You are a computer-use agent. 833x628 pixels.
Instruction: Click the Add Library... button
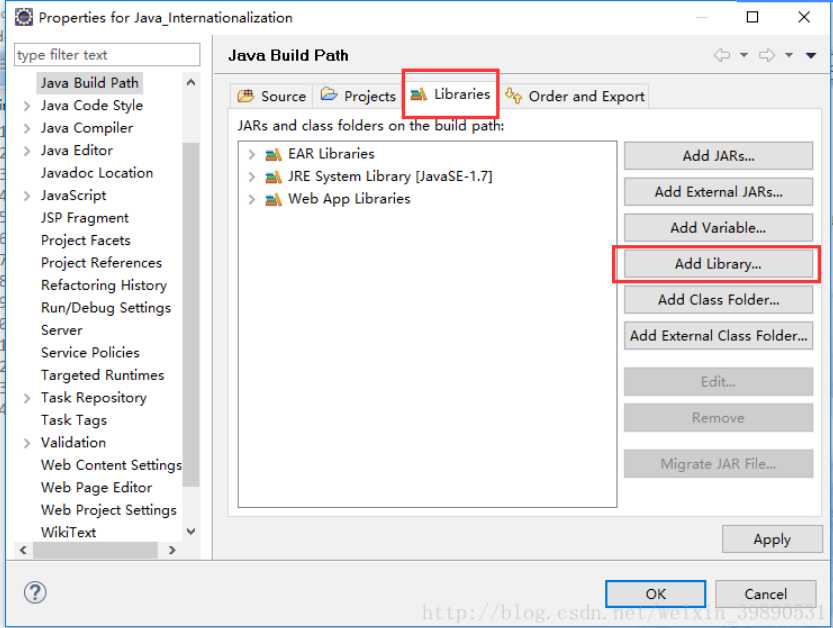[718, 264]
